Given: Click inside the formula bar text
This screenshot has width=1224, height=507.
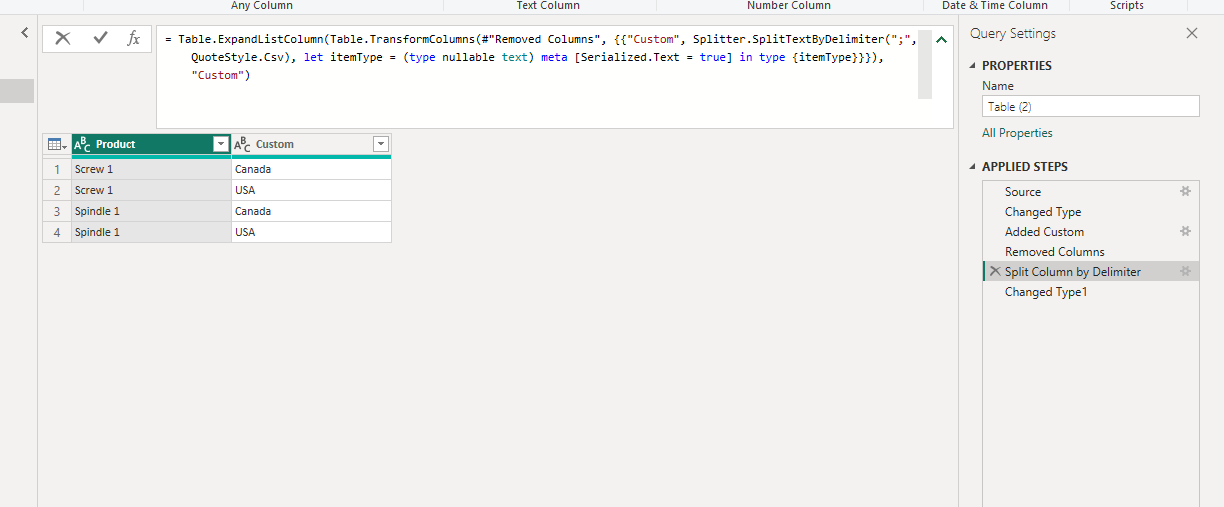Looking at the screenshot, I should pos(540,57).
